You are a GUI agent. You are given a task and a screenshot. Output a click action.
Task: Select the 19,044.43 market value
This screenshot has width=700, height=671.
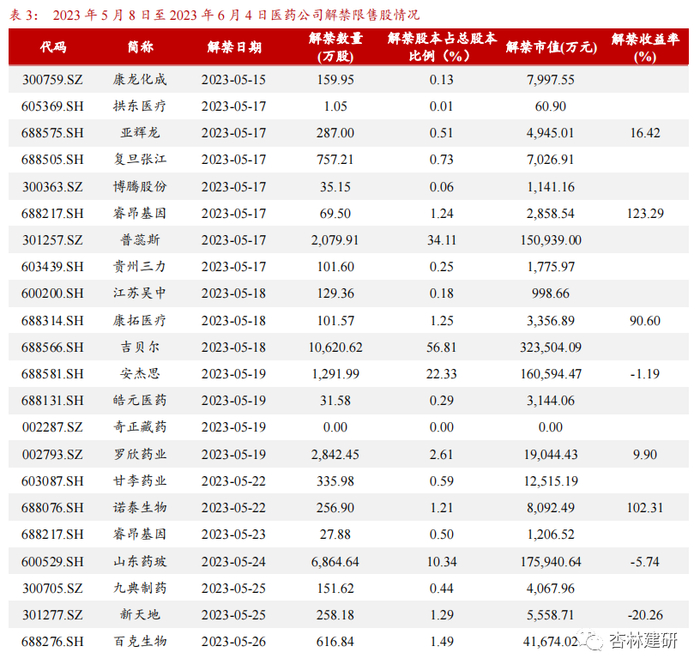(551, 454)
